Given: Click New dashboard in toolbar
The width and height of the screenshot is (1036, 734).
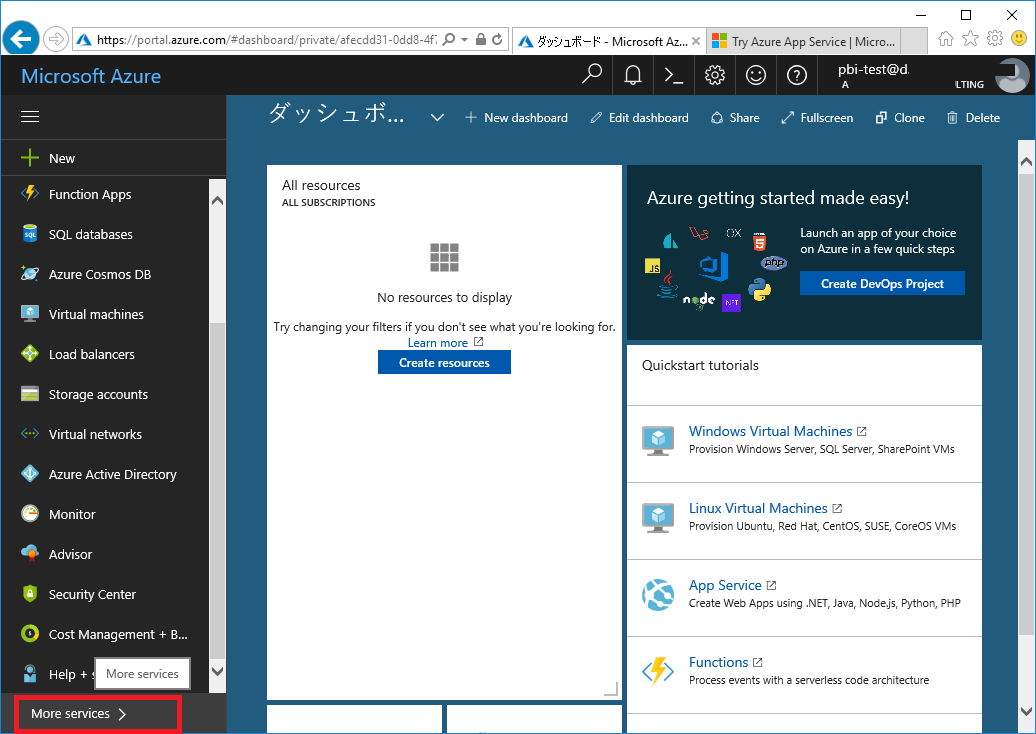Looking at the screenshot, I should tap(517, 118).
